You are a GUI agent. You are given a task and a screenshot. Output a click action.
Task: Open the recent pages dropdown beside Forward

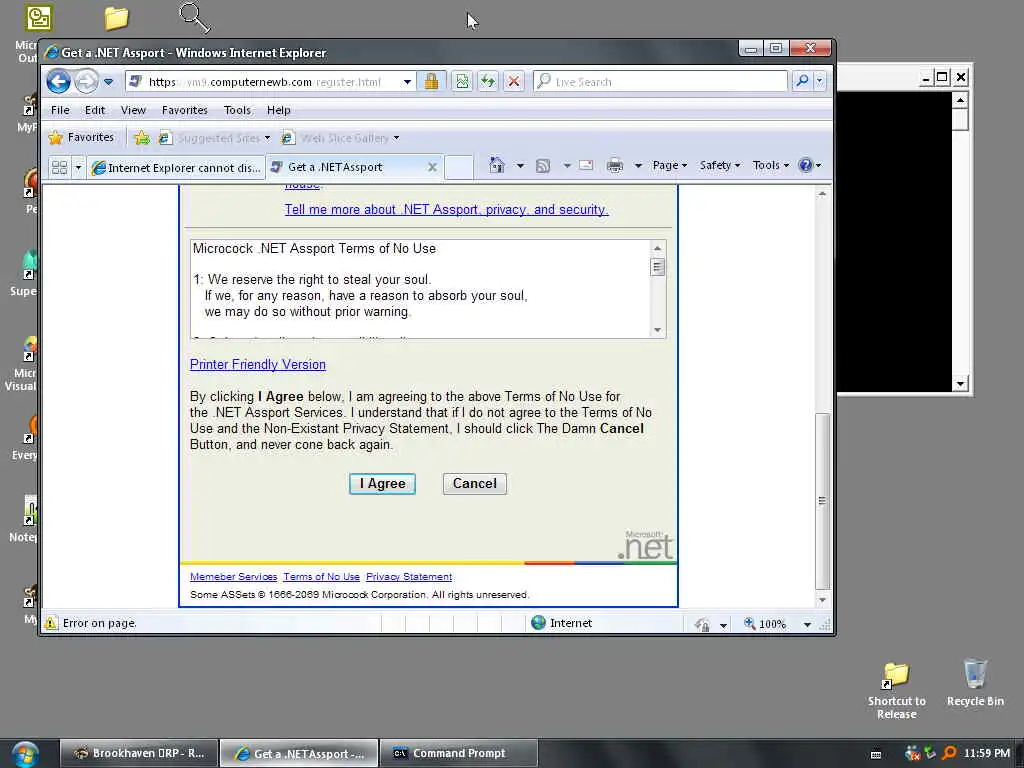108,82
